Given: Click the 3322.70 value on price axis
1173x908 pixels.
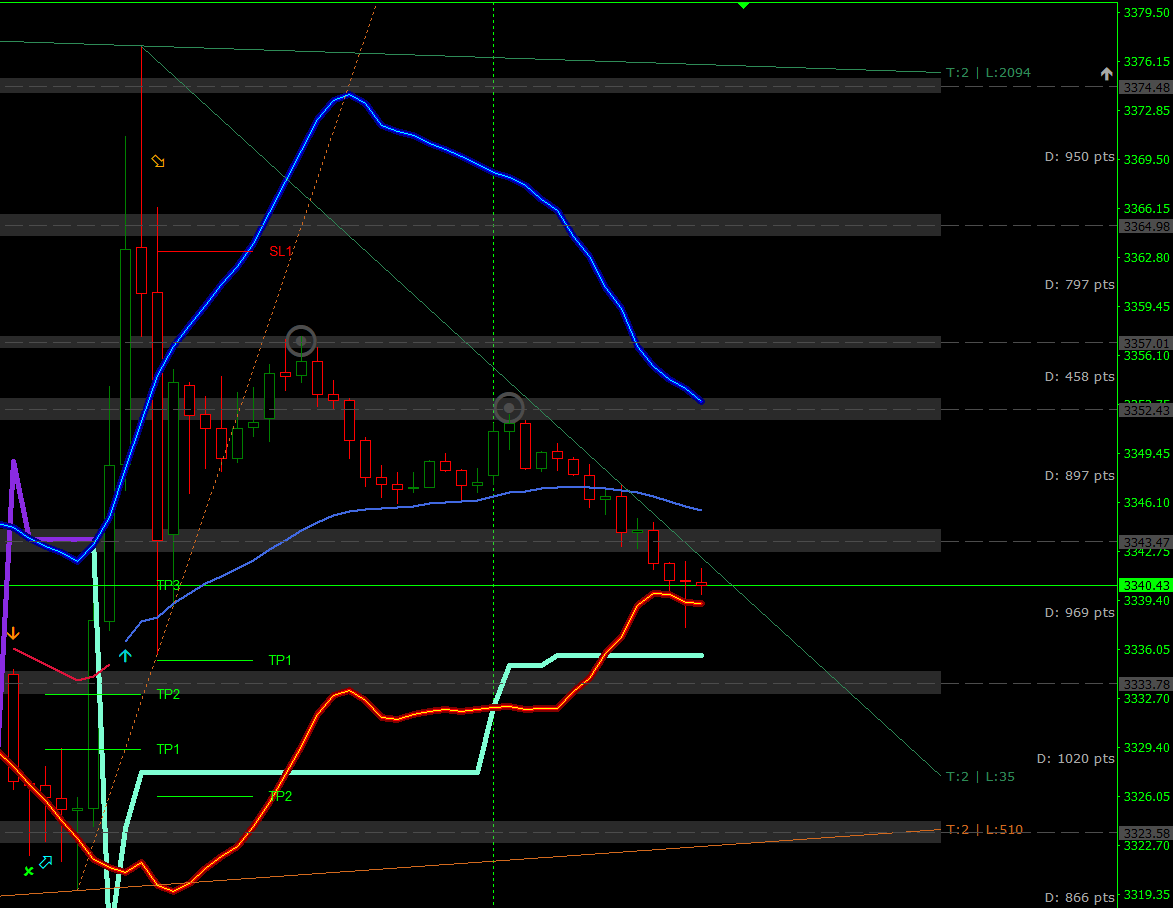Looking at the screenshot, I should [x=1147, y=846].
